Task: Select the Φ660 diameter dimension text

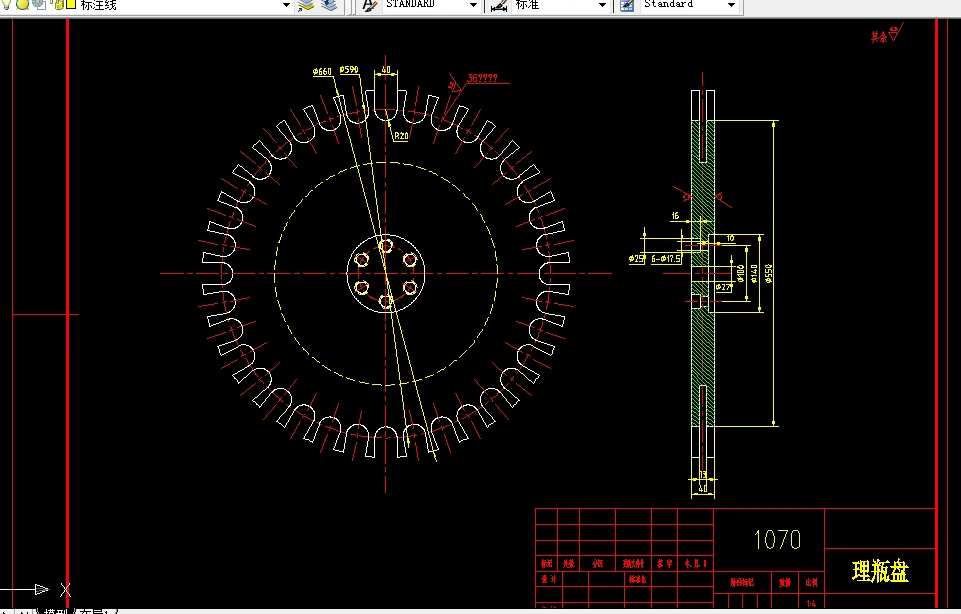Action: [x=322, y=72]
